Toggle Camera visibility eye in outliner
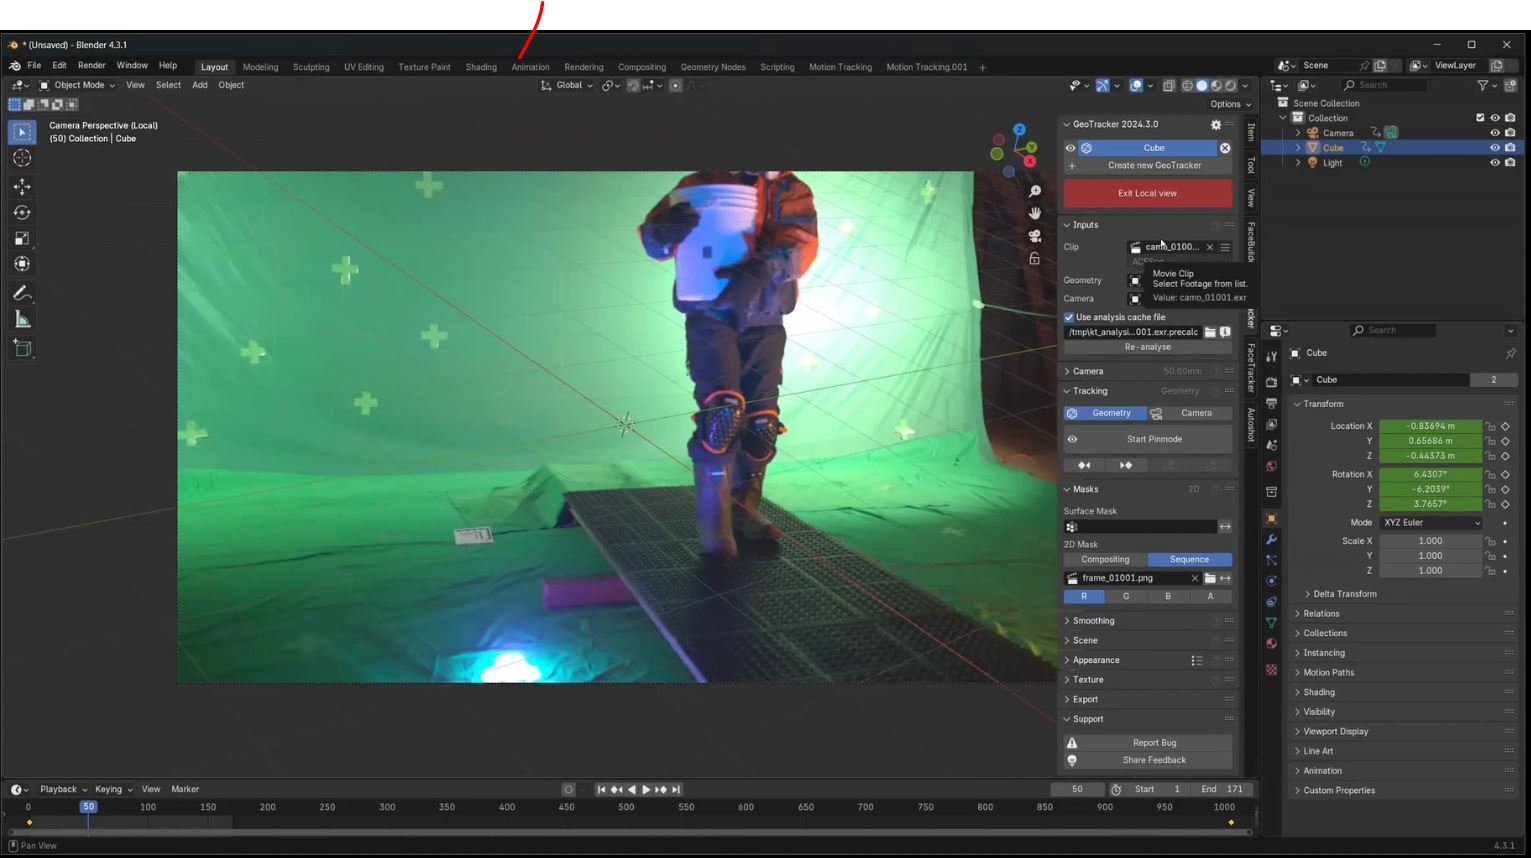Image resolution: width=1531 pixels, height=858 pixels. (x=1495, y=133)
